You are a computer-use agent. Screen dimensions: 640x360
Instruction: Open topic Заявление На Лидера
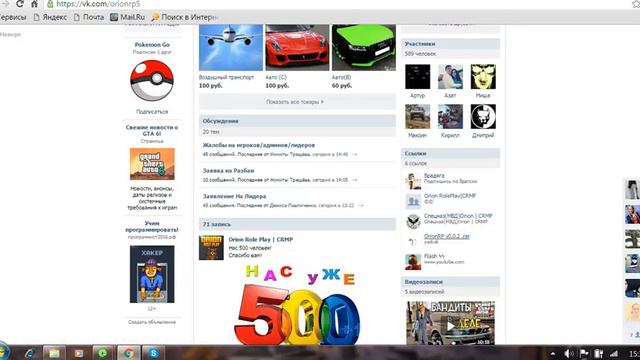[234, 196]
